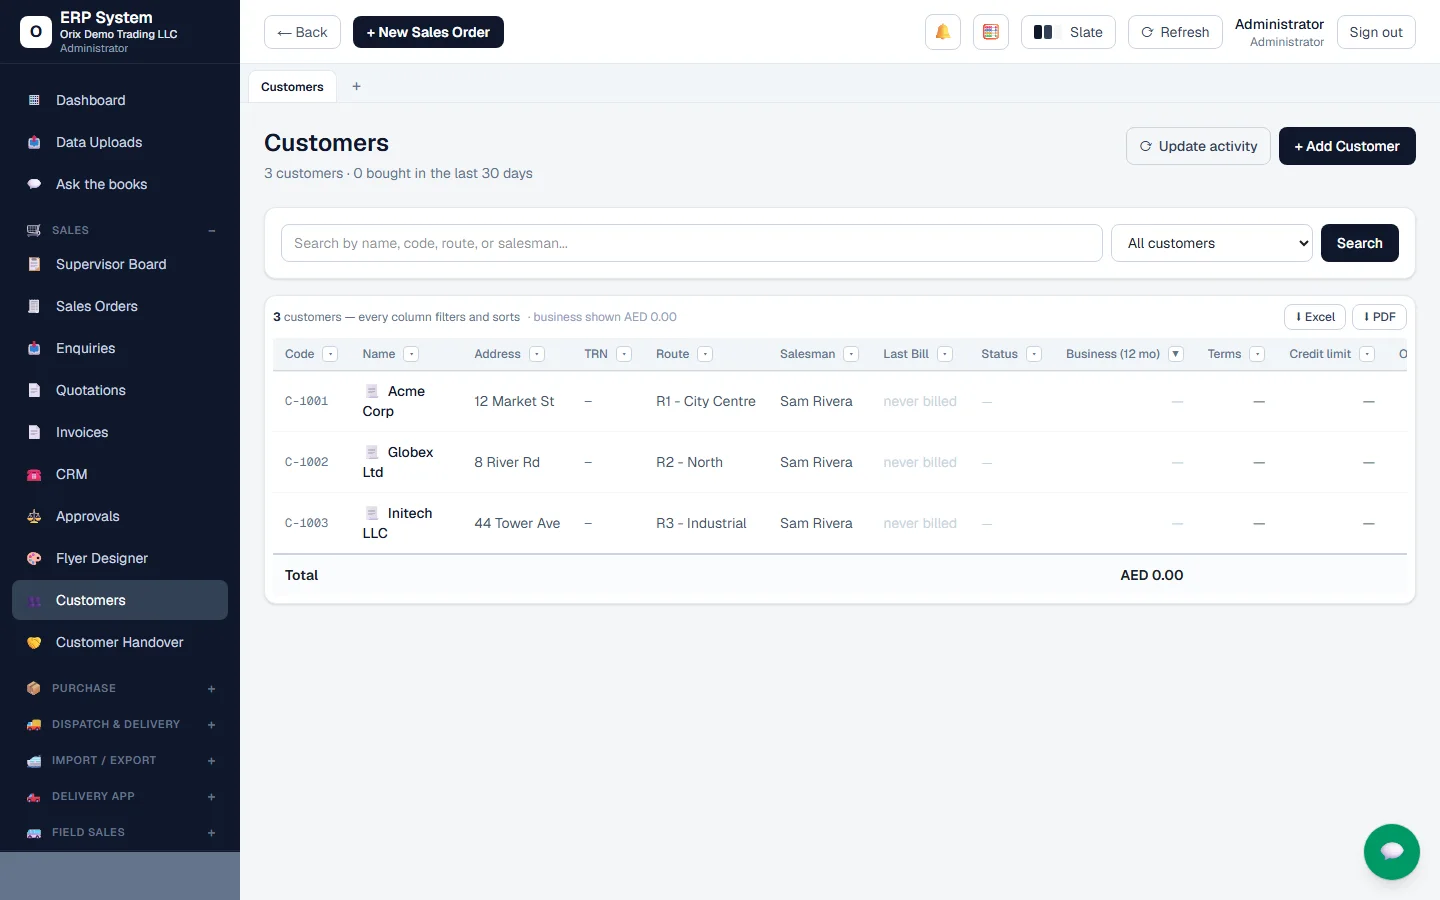Click the document icon next to Acme Corp
Screen dimensions: 1440x900
(372, 391)
